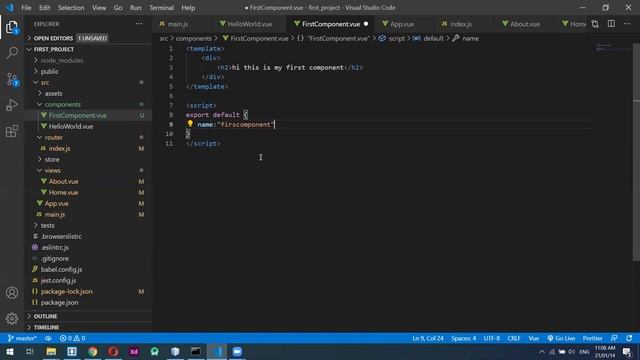Collapse the views folder
640x360 pixels.
pos(89,171)
